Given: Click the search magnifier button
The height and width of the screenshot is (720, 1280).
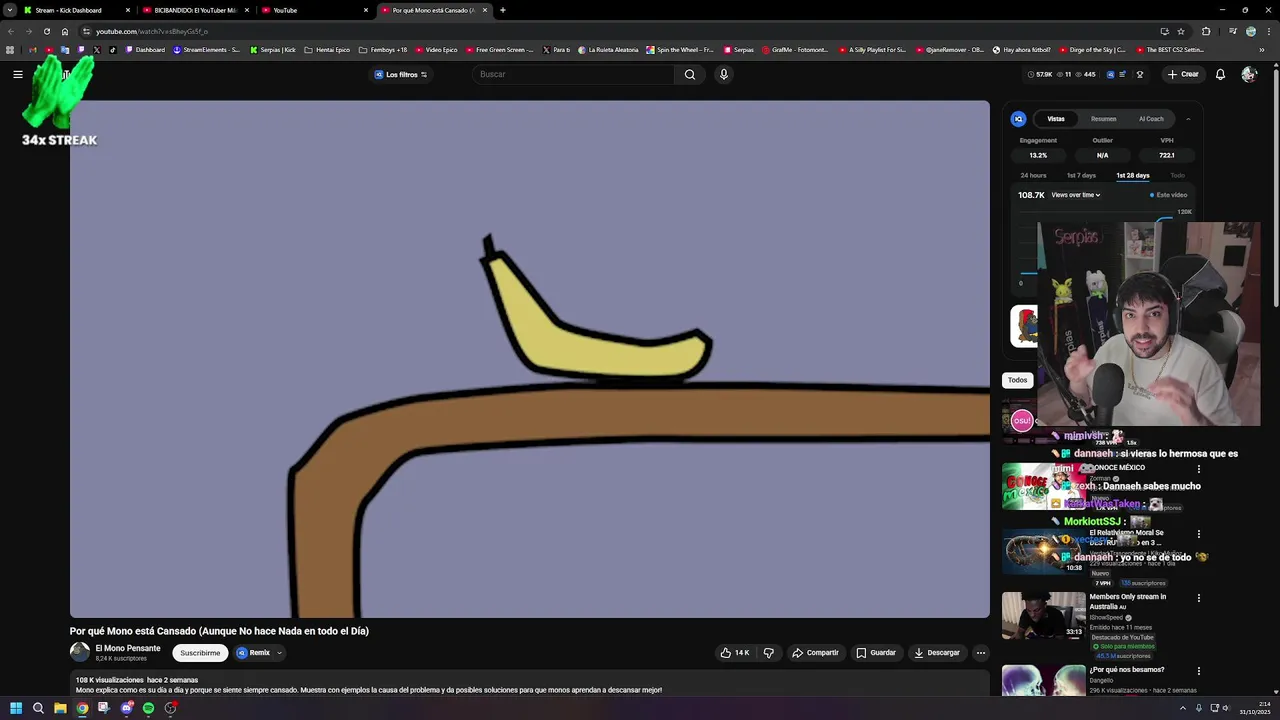Looking at the screenshot, I should (690, 74).
